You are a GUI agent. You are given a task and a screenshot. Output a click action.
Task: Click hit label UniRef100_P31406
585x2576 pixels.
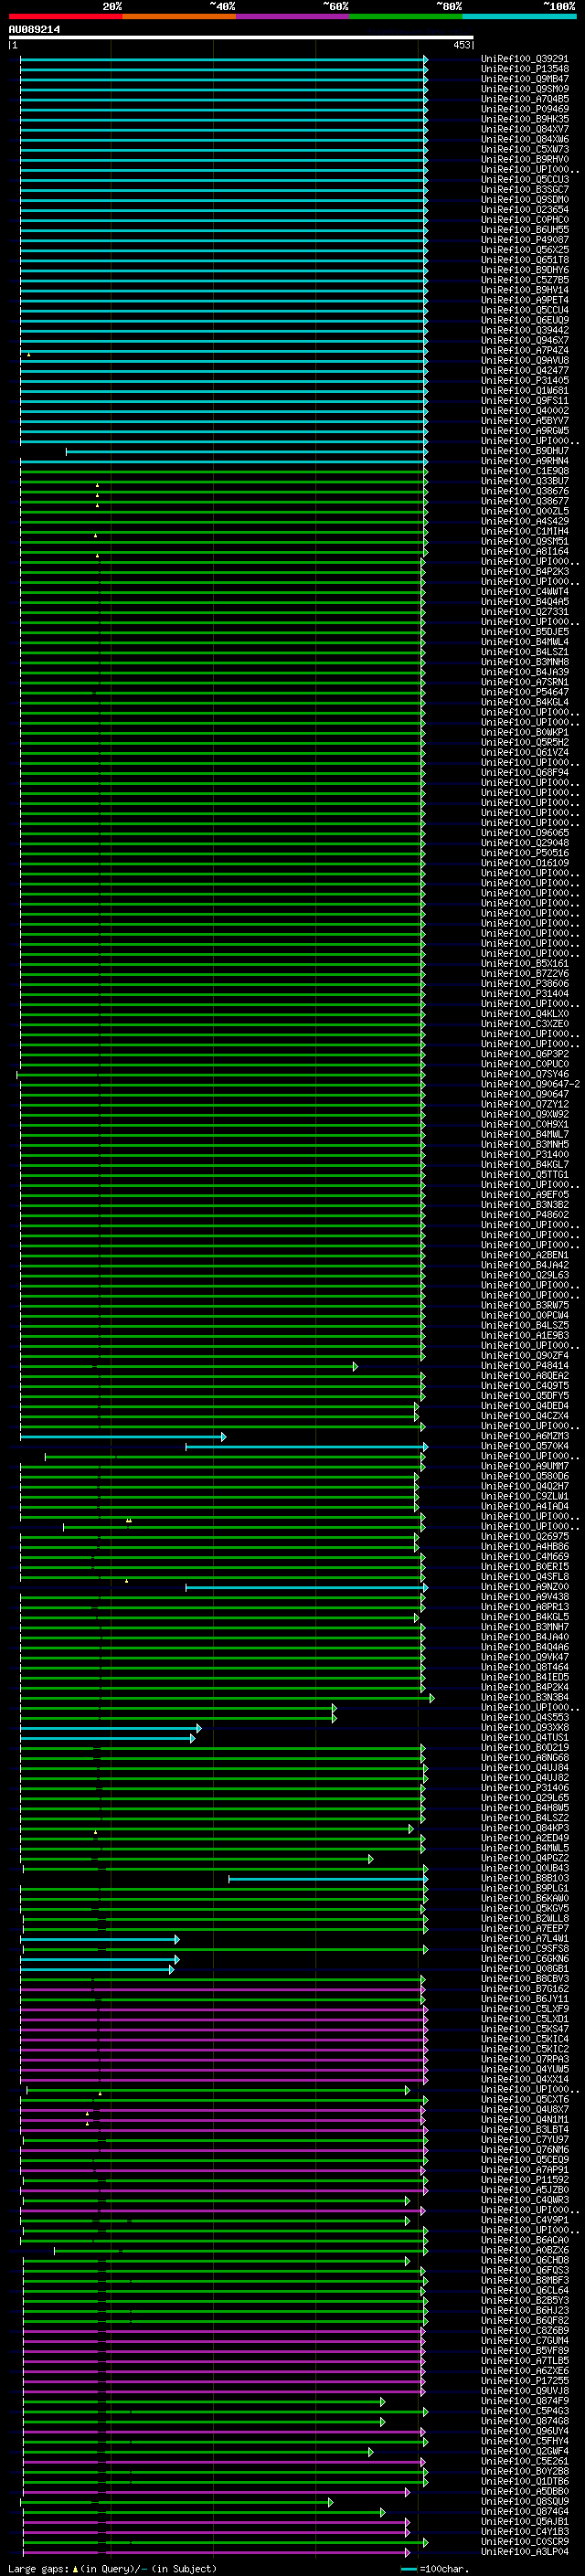click(x=525, y=1788)
